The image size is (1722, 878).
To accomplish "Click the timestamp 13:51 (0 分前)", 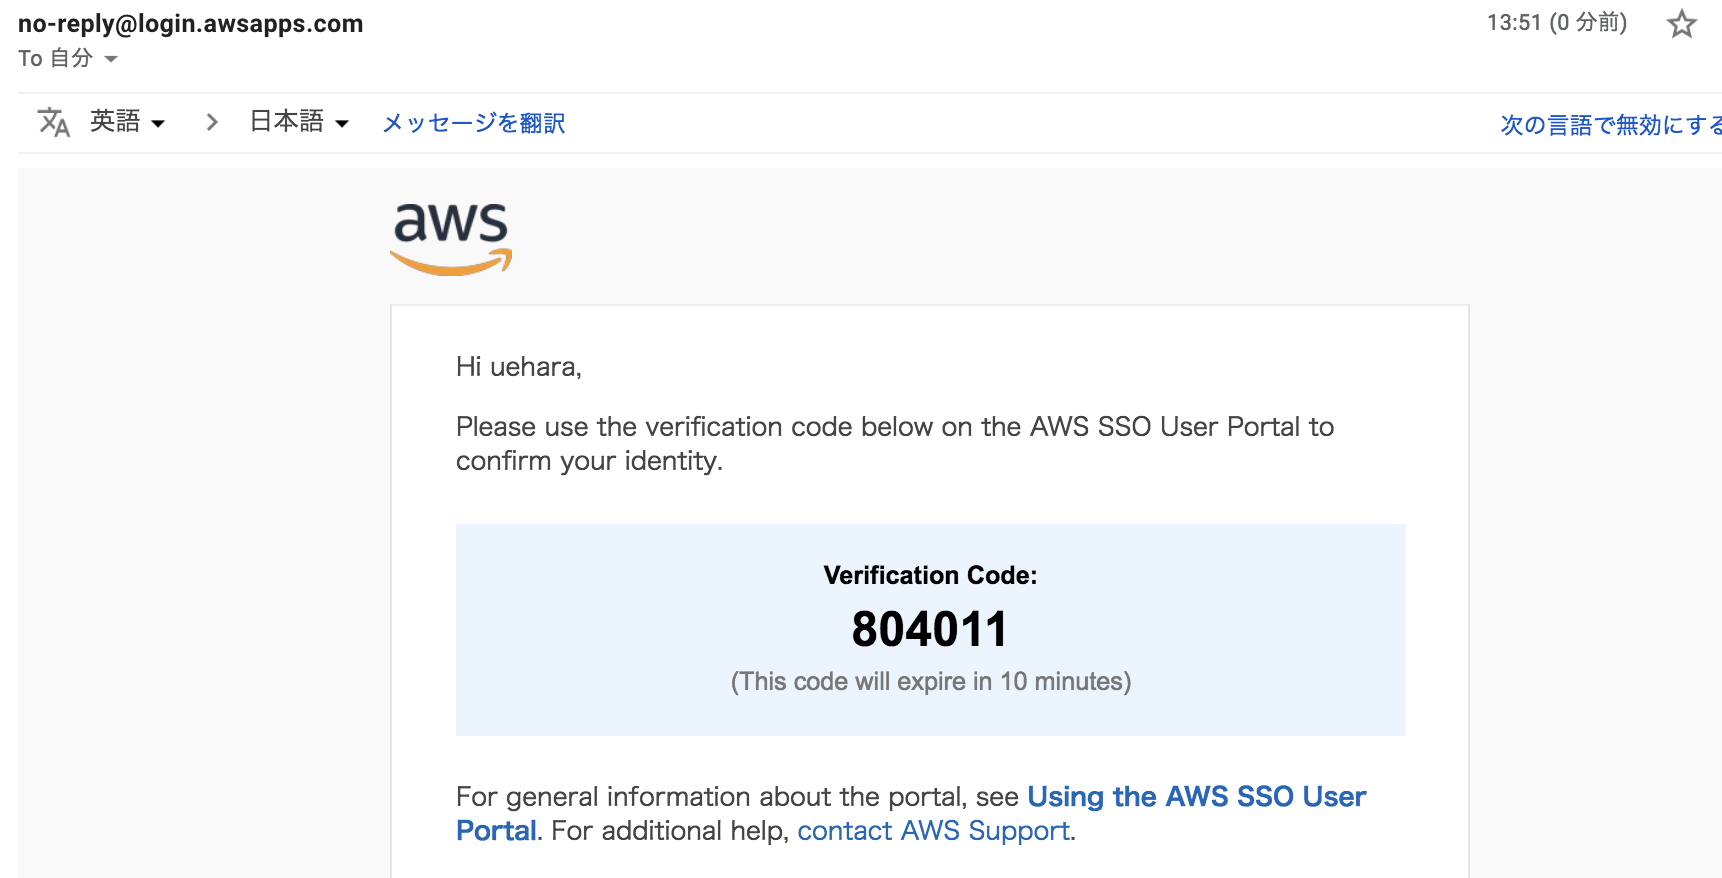I will pyautogui.click(x=1557, y=22).
